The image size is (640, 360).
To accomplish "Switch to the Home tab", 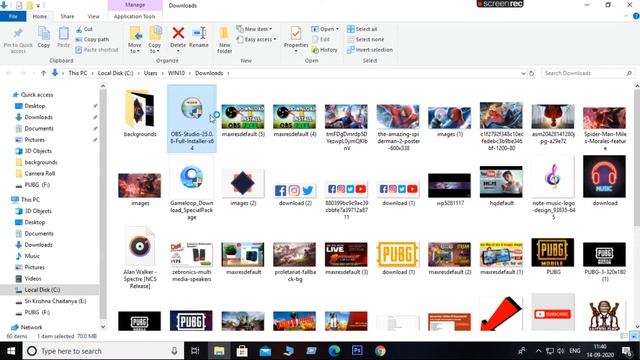I will (40, 16).
